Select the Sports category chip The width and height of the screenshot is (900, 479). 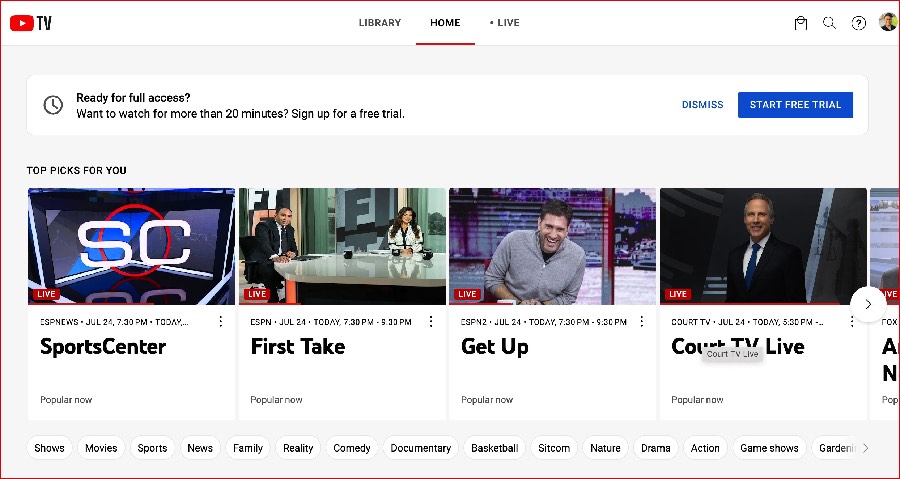click(152, 448)
